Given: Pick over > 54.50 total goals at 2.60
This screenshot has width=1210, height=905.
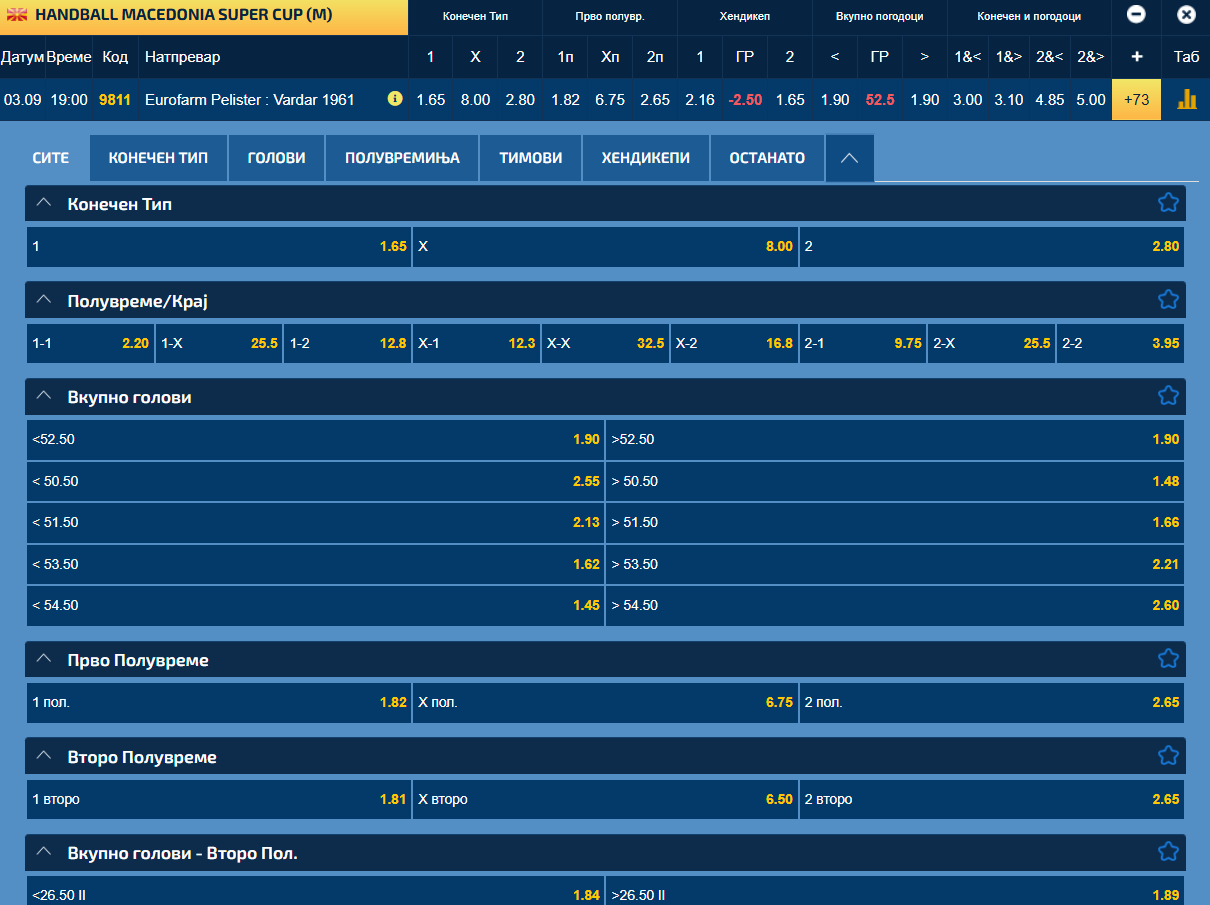Looking at the screenshot, I should (895, 605).
